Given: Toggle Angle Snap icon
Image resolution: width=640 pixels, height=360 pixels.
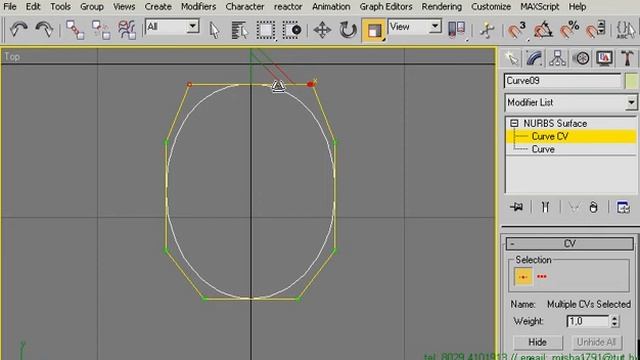Looking at the screenshot, I should [x=543, y=30].
